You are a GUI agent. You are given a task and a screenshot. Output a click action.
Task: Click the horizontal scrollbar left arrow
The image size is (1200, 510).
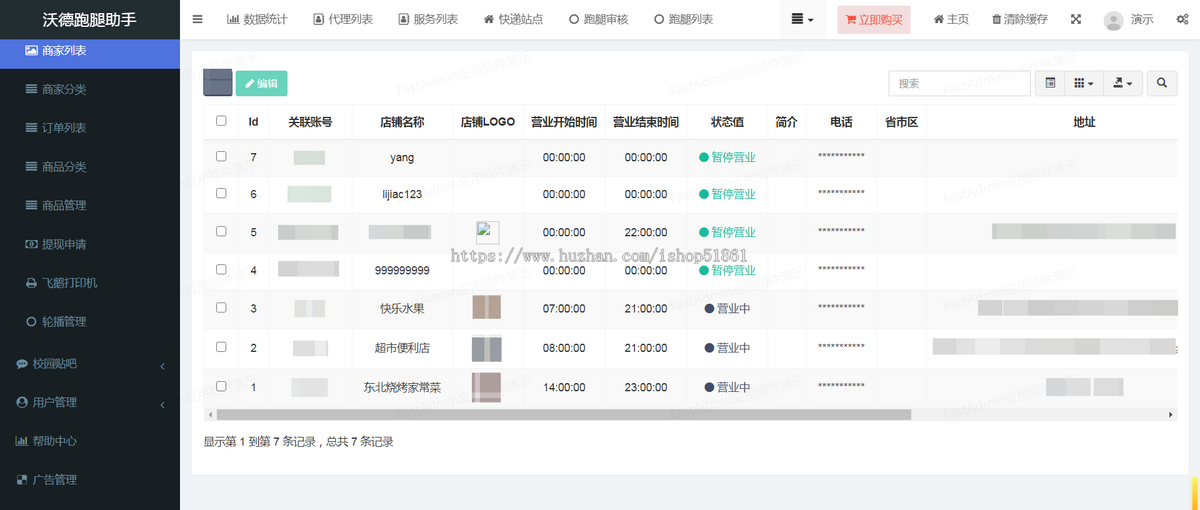[209, 414]
